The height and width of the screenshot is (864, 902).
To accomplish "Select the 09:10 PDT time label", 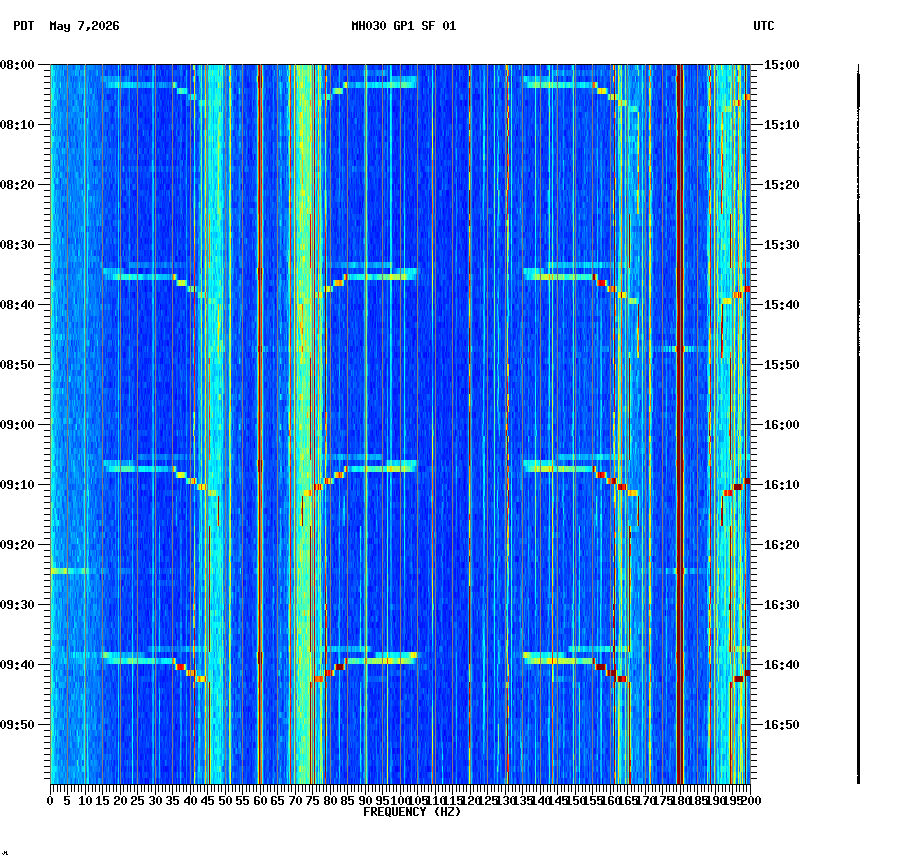I will (17, 485).
